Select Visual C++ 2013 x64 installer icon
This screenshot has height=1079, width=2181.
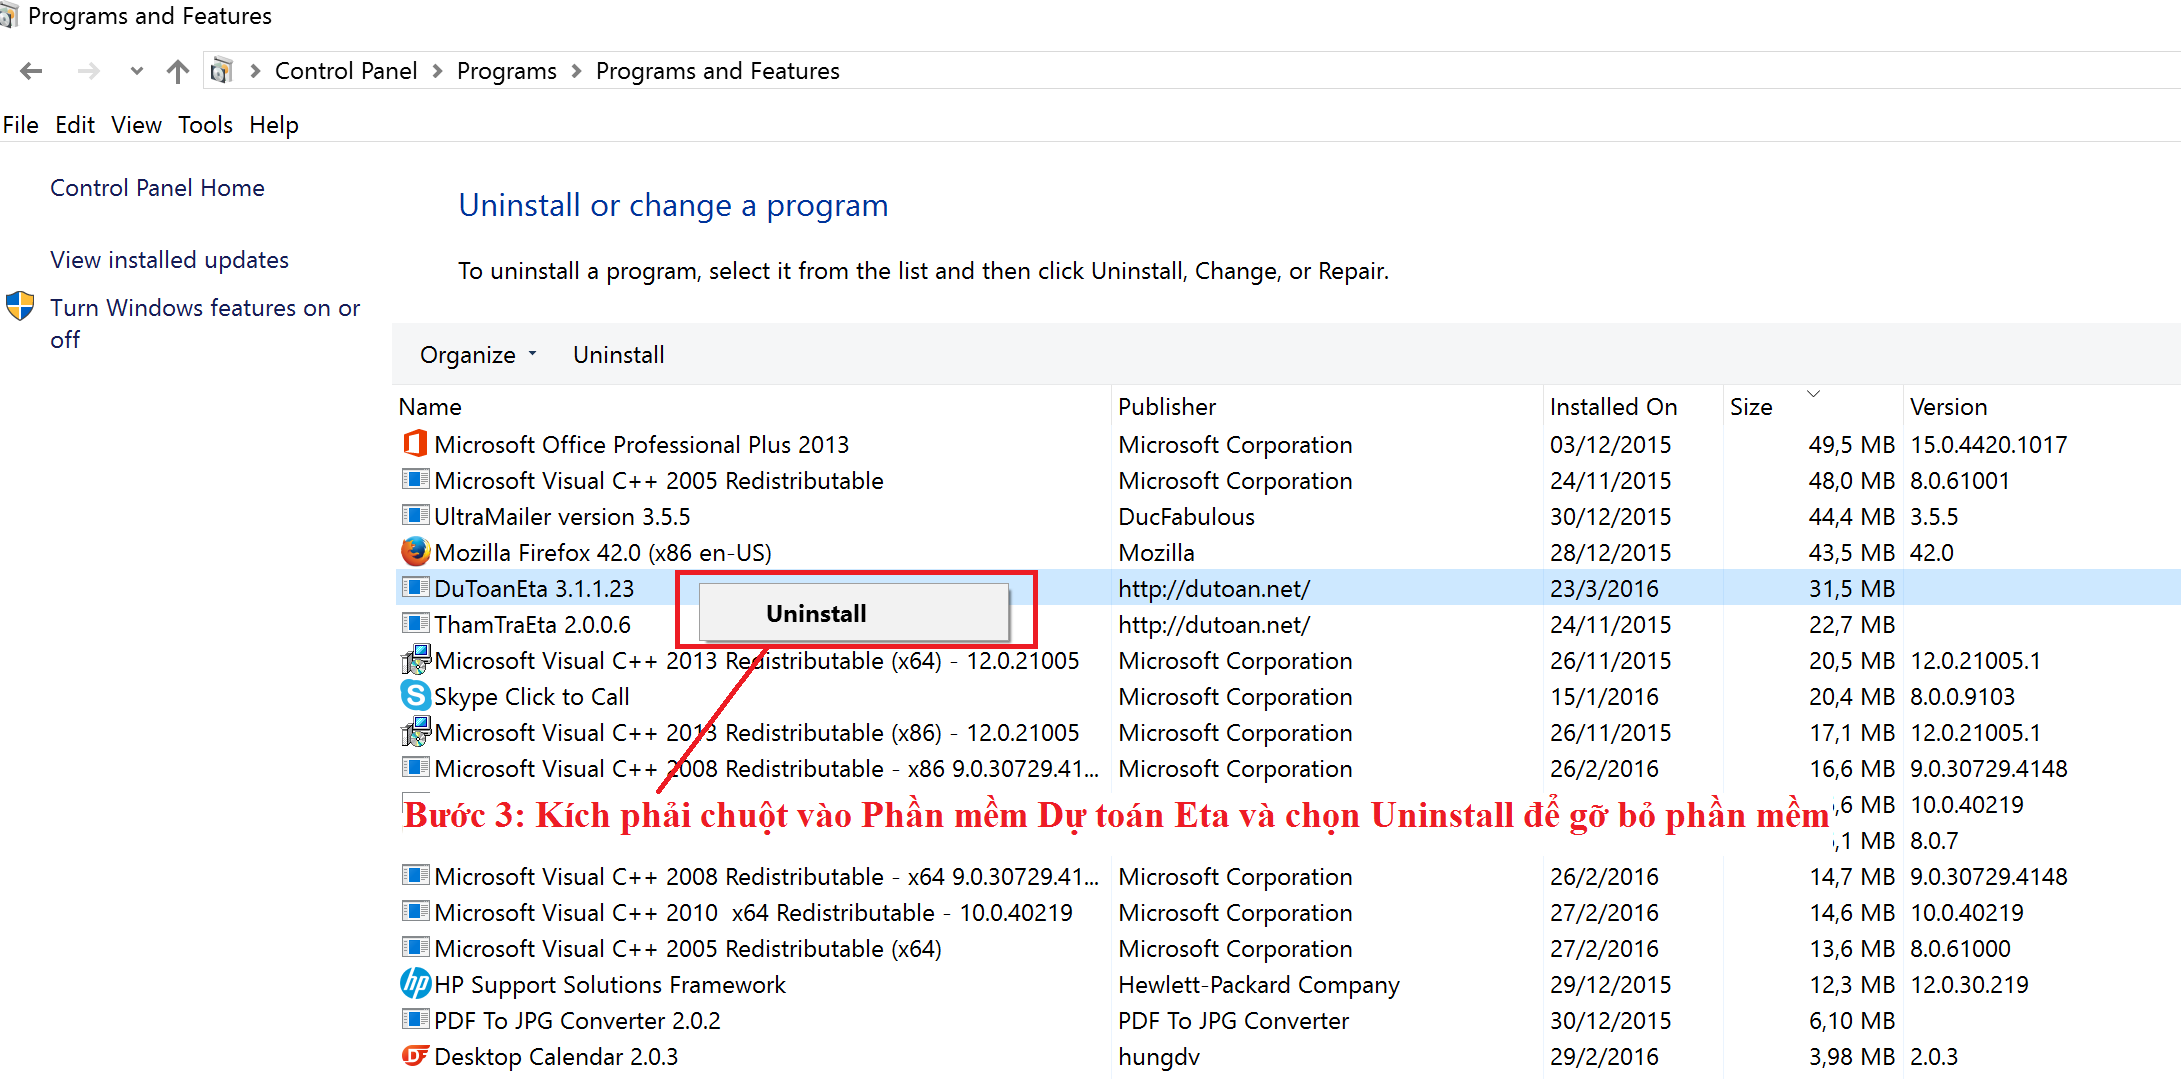pos(415,659)
